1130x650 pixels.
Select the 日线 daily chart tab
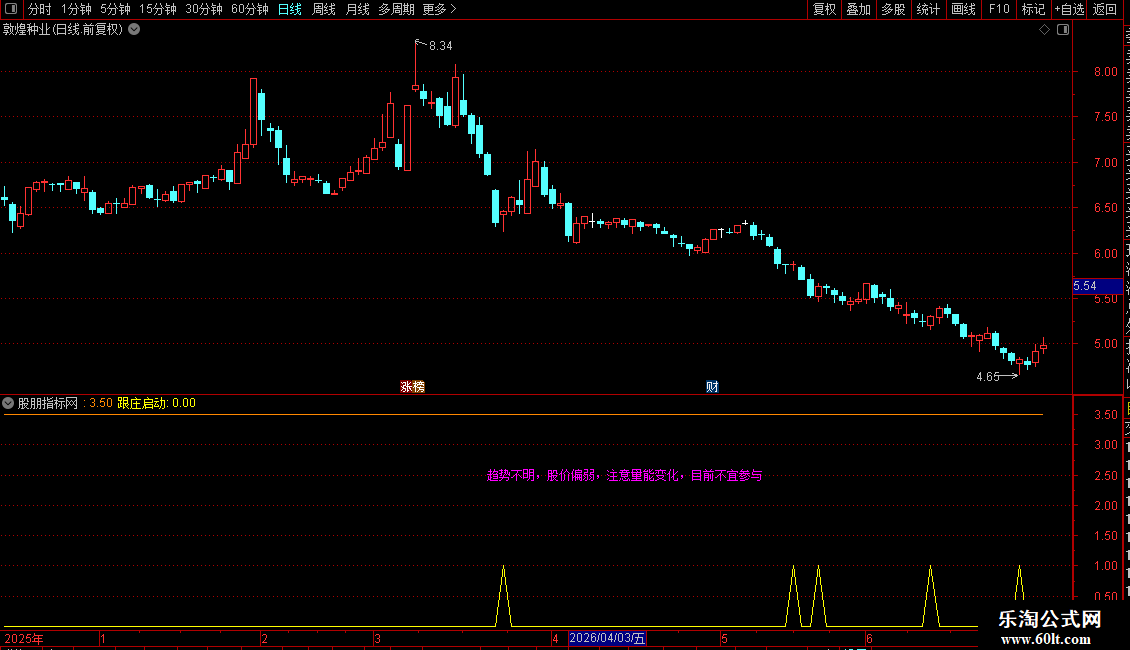coord(290,9)
